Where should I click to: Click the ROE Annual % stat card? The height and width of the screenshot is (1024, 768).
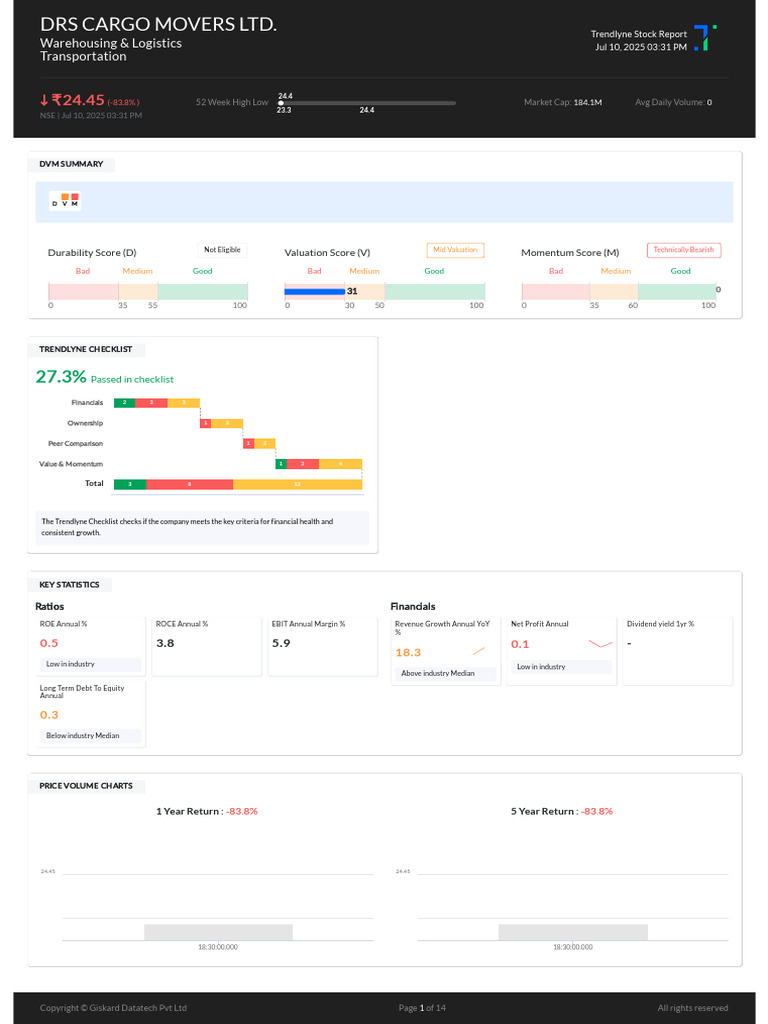click(90, 647)
